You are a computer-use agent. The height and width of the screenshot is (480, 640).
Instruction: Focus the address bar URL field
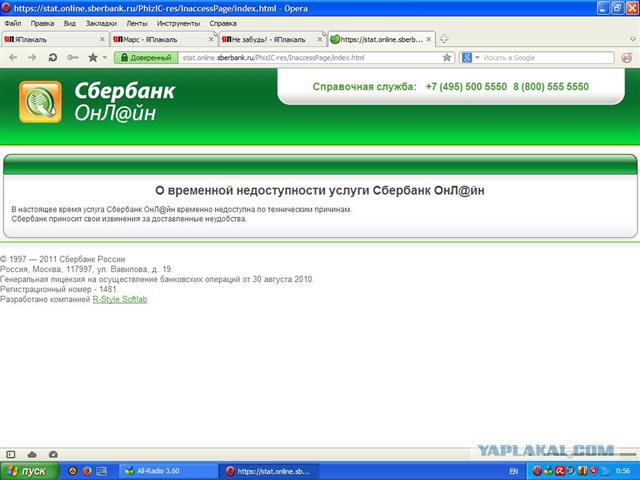point(310,58)
